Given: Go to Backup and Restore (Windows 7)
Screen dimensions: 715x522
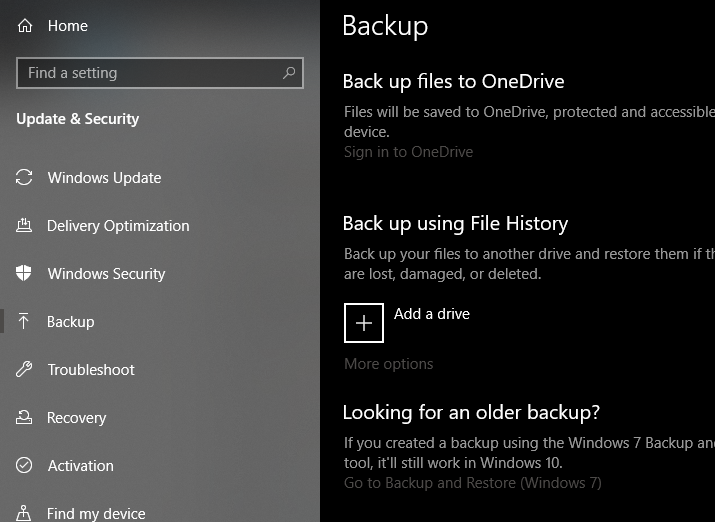Looking at the screenshot, I should tap(472, 483).
